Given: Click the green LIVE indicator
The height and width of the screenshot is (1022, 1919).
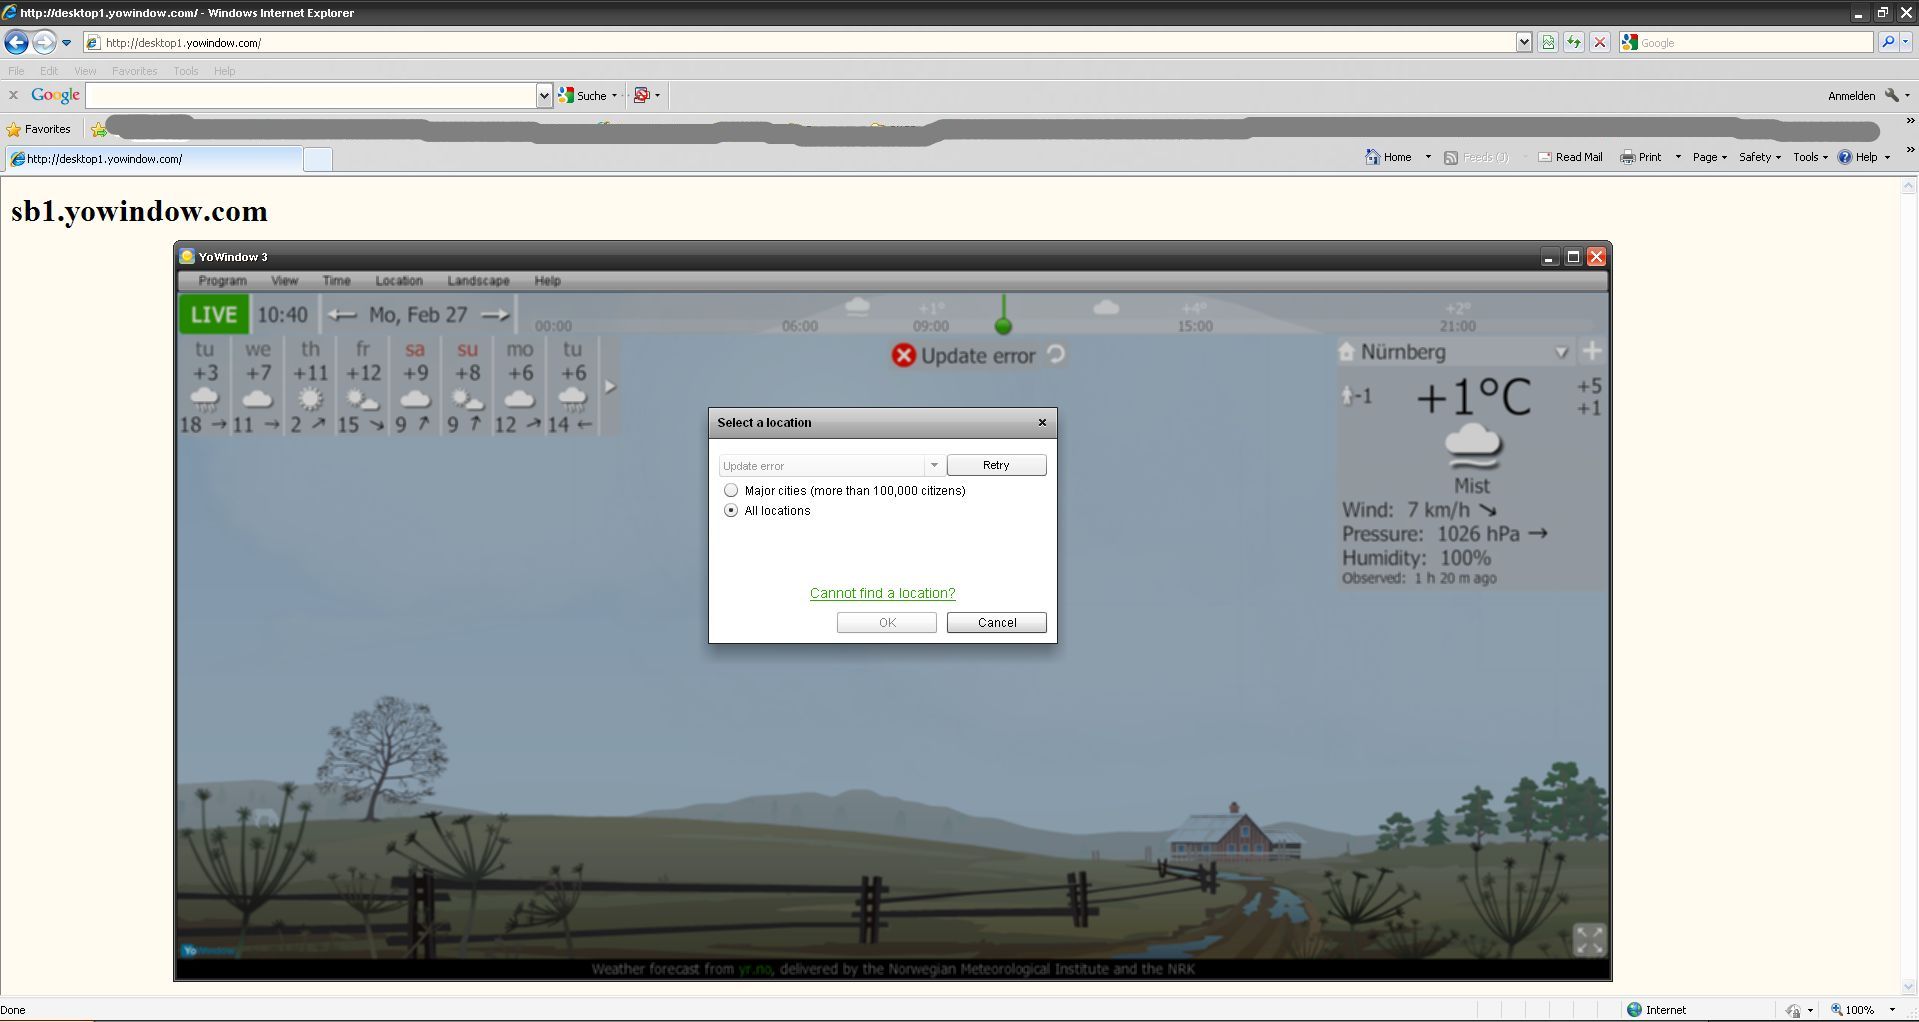Looking at the screenshot, I should pyautogui.click(x=213, y=315).
